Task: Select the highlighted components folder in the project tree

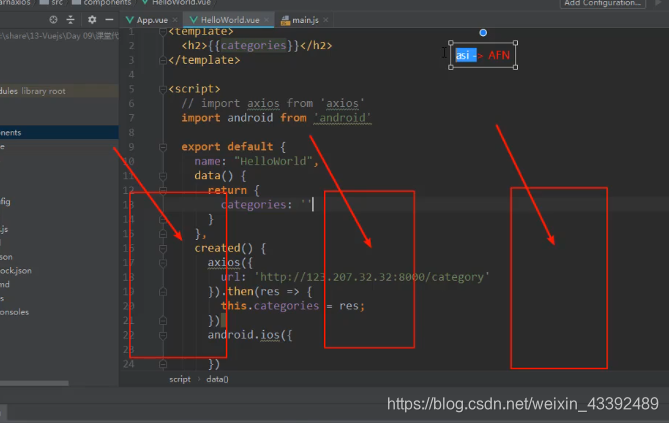Action: pyautogui.click(x=59, y=133)
